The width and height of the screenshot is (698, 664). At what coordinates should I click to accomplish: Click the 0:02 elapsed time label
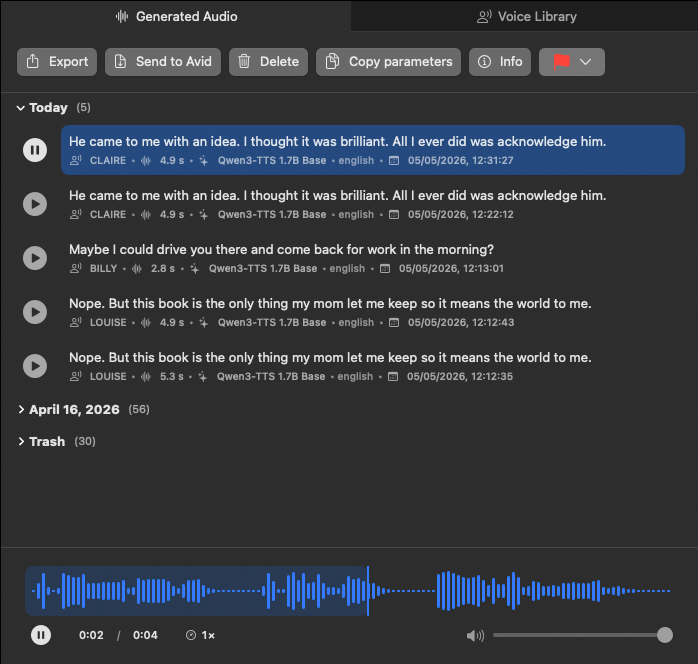point(91,635)
